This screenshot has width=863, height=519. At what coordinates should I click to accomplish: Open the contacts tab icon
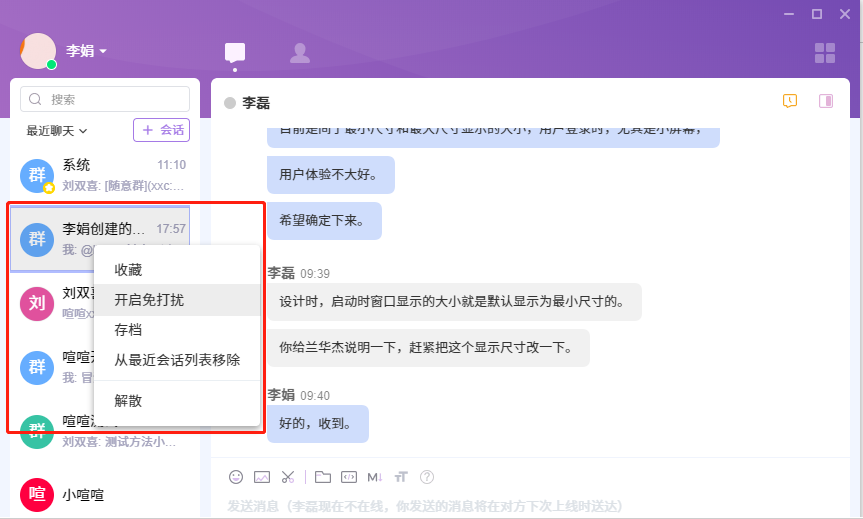click(299, 53)
